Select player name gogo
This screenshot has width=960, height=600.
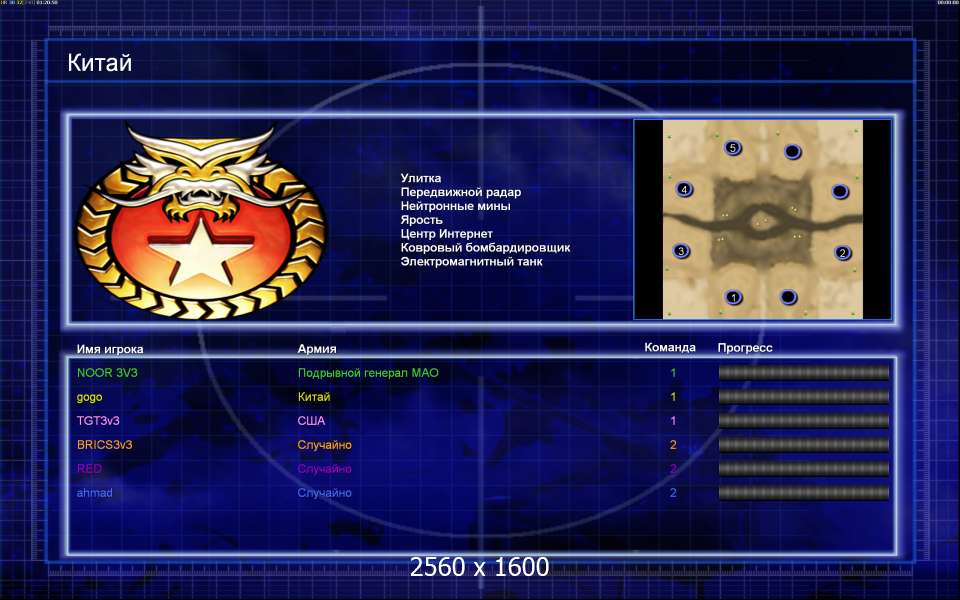pos(89,397)
